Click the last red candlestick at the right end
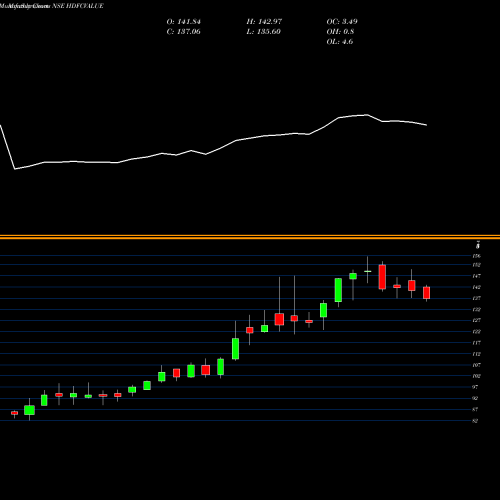 [427, 293]
